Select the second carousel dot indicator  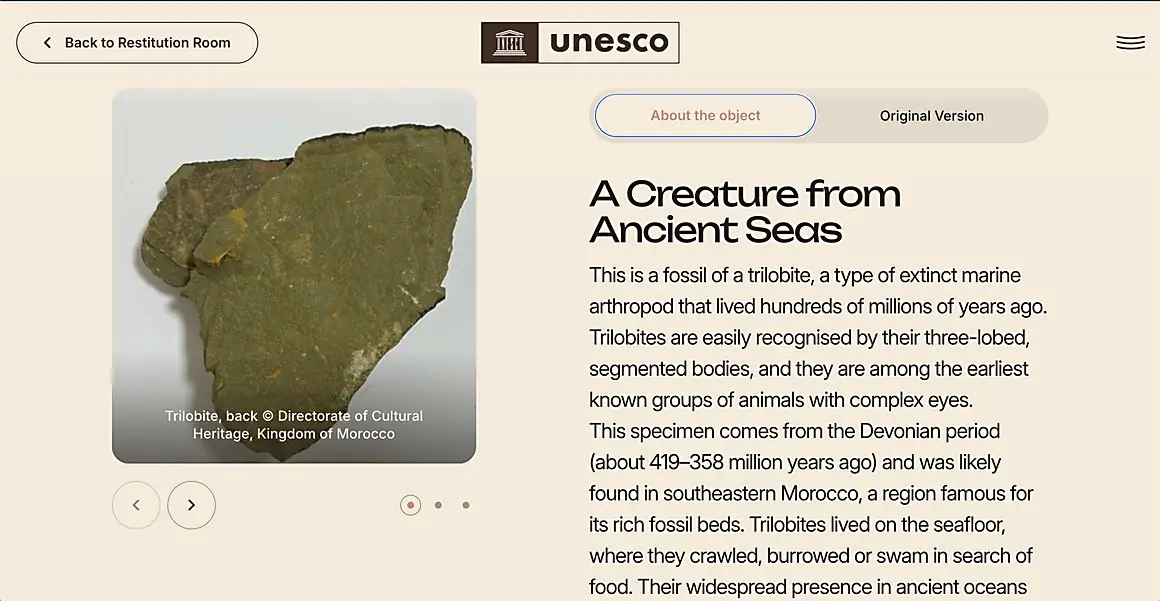(x=438, y=505)
